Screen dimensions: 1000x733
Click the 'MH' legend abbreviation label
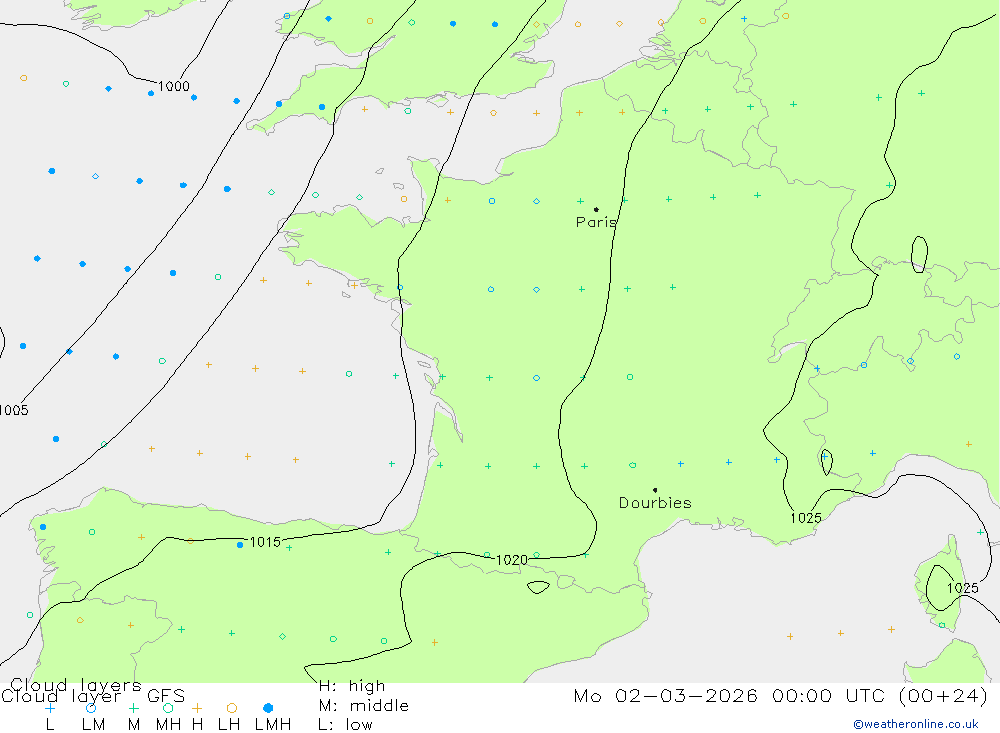tap(168, 725)
